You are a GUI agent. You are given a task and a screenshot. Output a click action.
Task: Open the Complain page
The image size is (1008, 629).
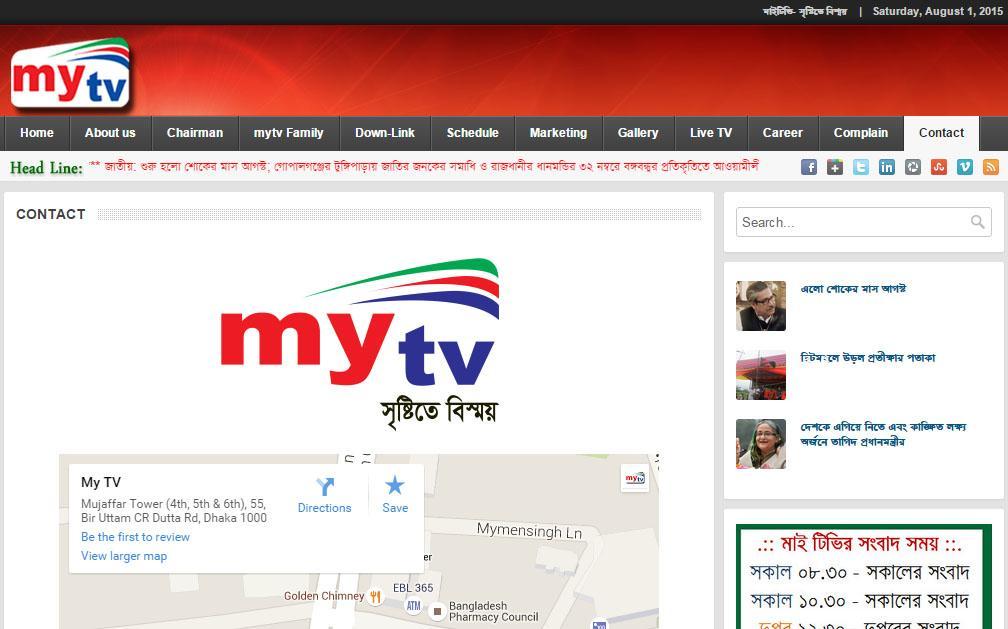coord(860,132)
